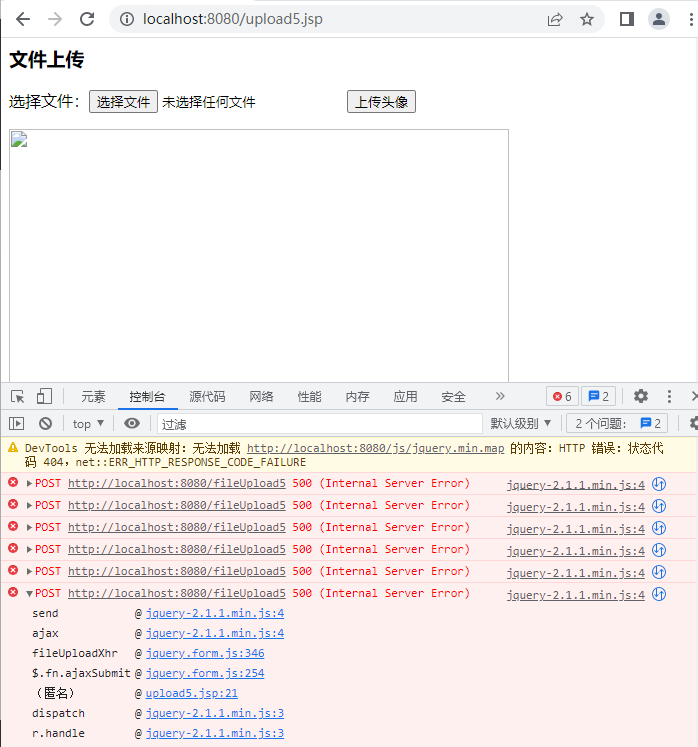Open jquery-2.1.1.min.js:3 link beside r.handle
The height and width of the screenshot is (747, 698).
click(215, 733)
